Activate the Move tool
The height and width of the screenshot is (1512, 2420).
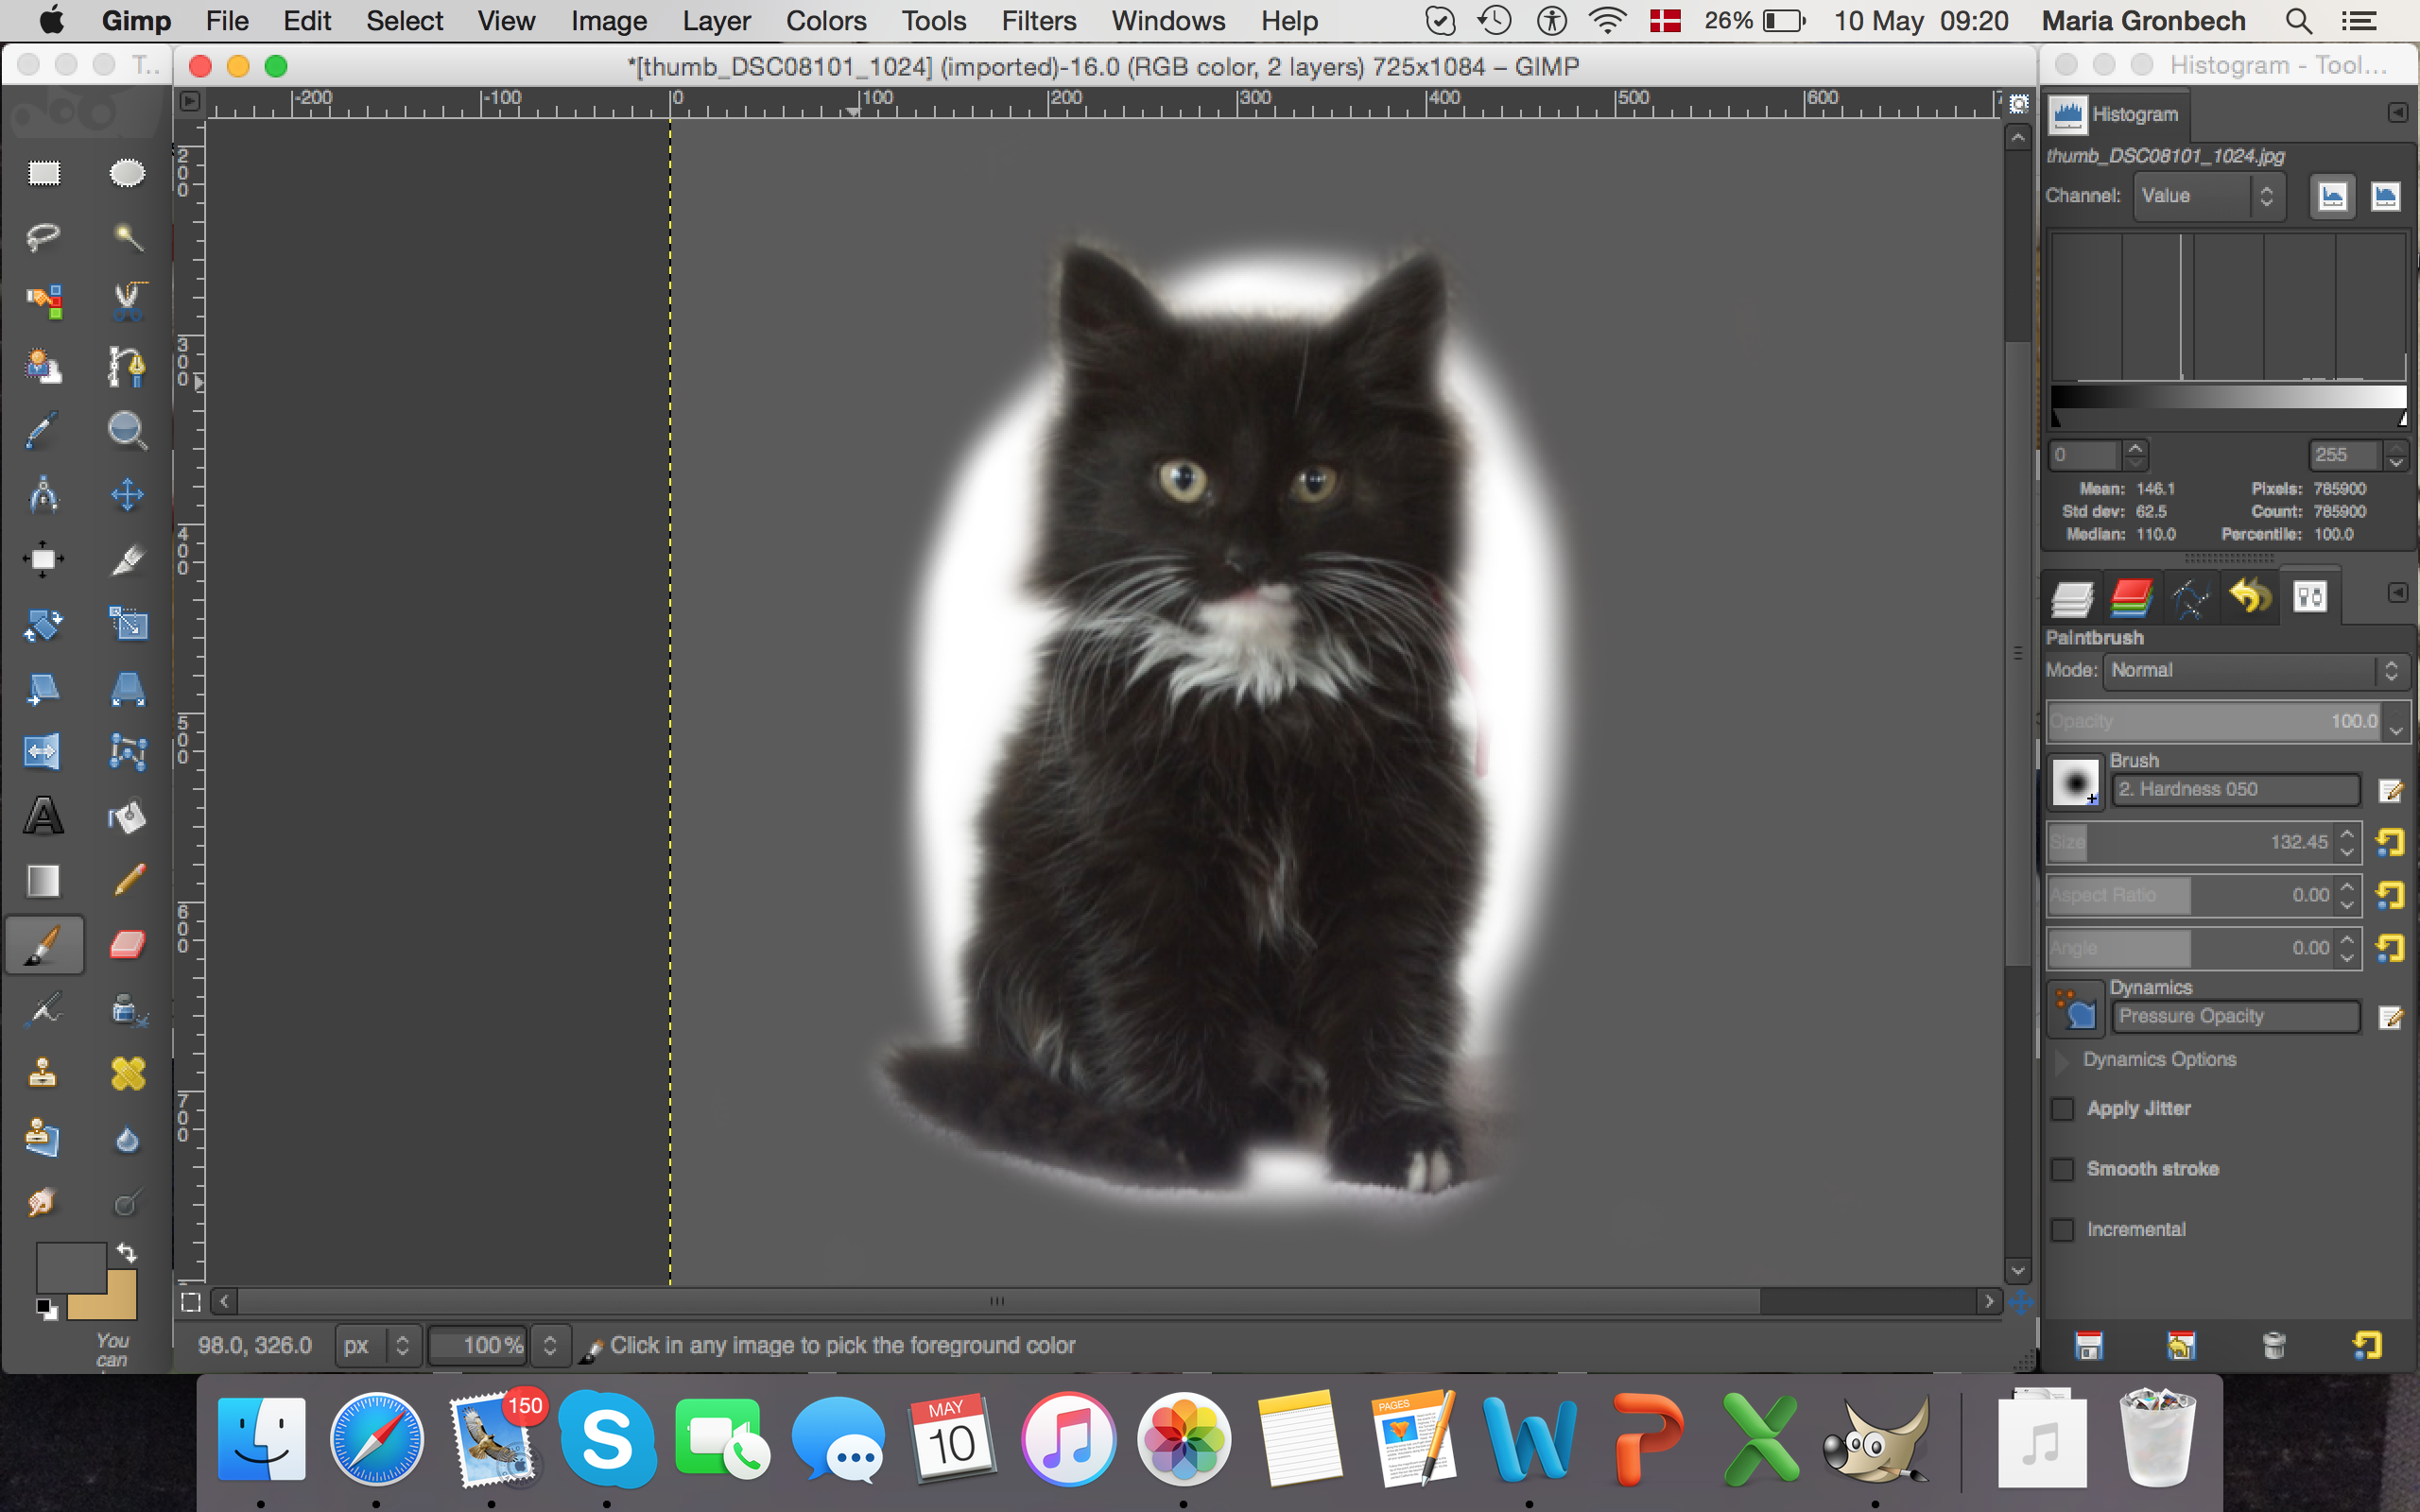127,494
